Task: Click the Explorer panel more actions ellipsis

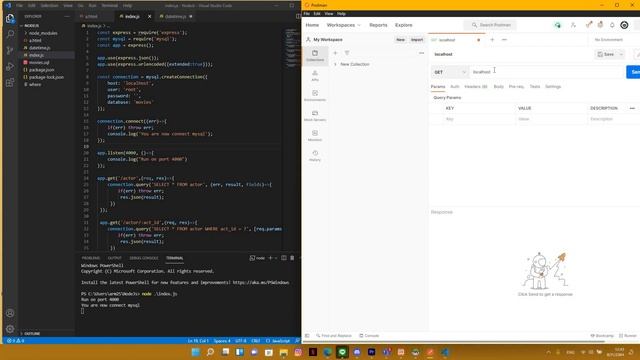Action: tap(67, 16)
